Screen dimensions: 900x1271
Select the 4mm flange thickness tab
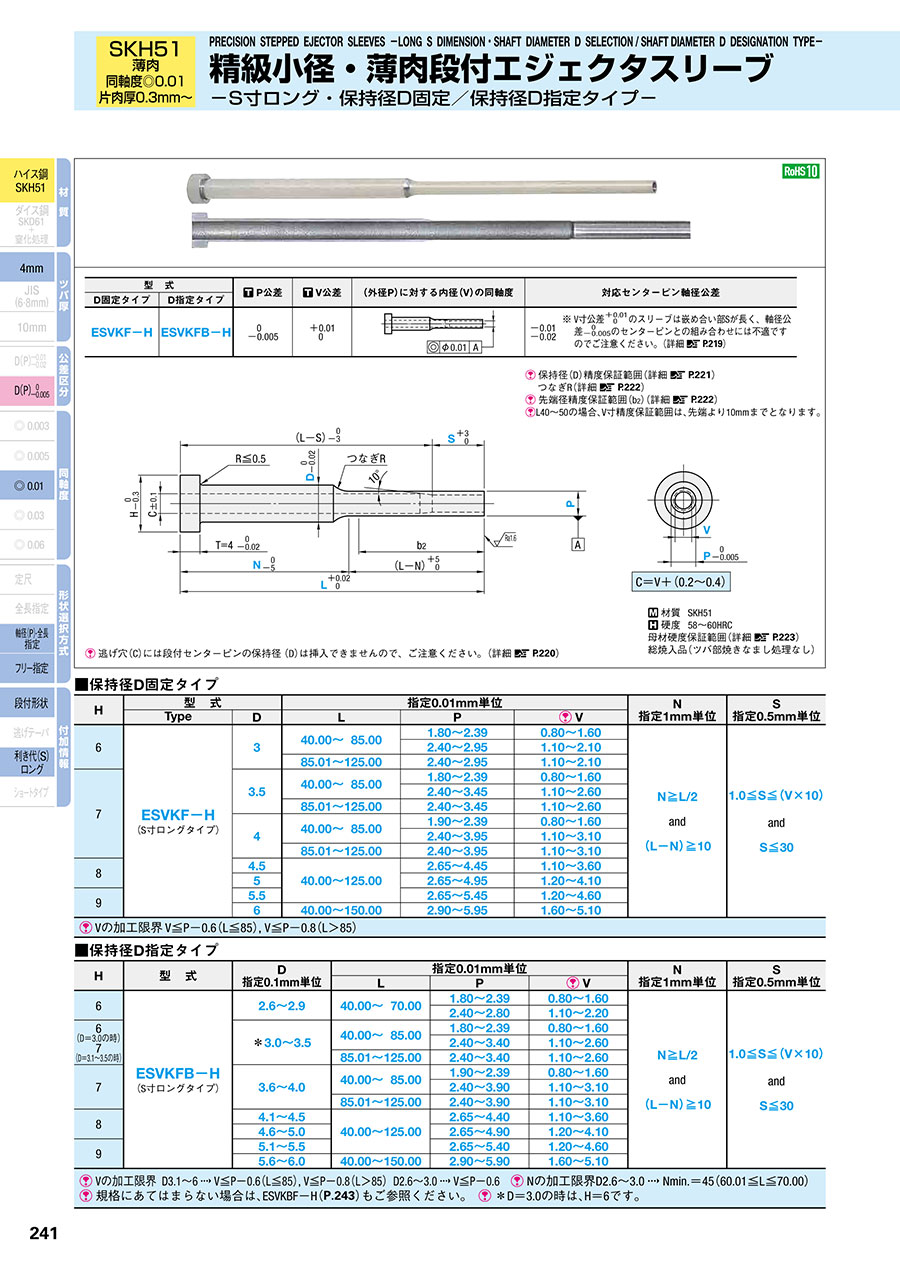click(x=30, y=269)
